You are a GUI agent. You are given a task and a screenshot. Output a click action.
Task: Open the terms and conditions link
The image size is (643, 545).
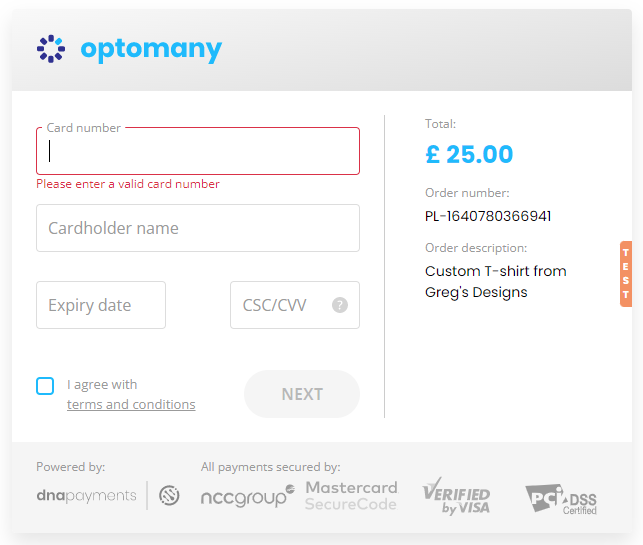pos(131,404)
